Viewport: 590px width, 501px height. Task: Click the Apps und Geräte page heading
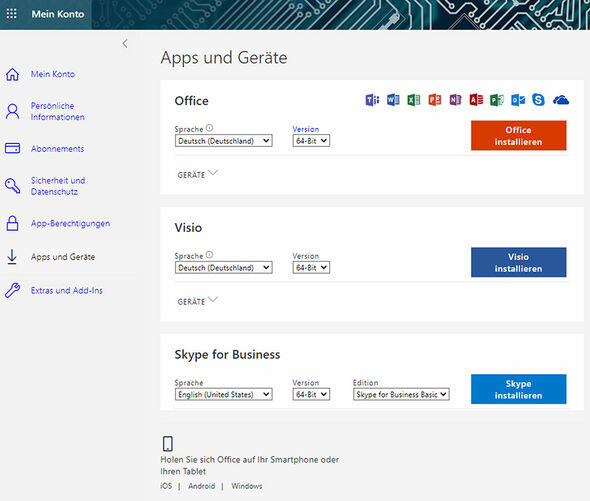pos(224,58)
